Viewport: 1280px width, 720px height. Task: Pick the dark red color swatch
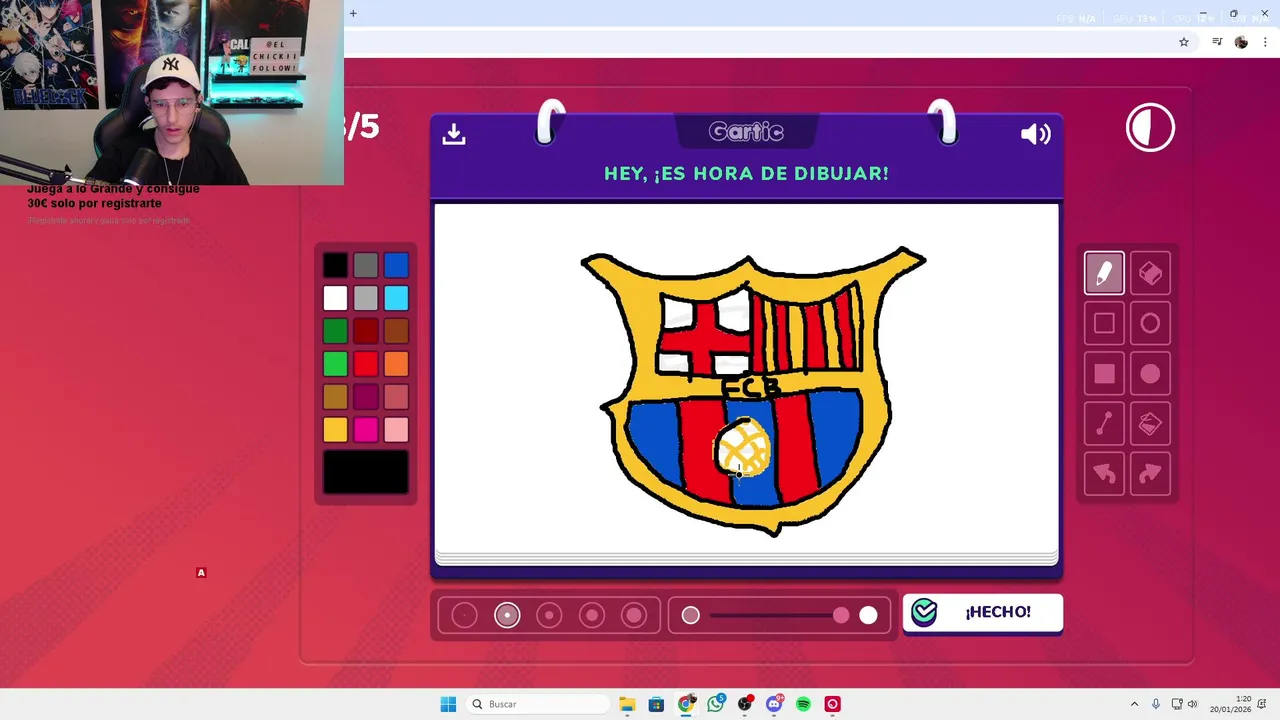coord(366,331)
